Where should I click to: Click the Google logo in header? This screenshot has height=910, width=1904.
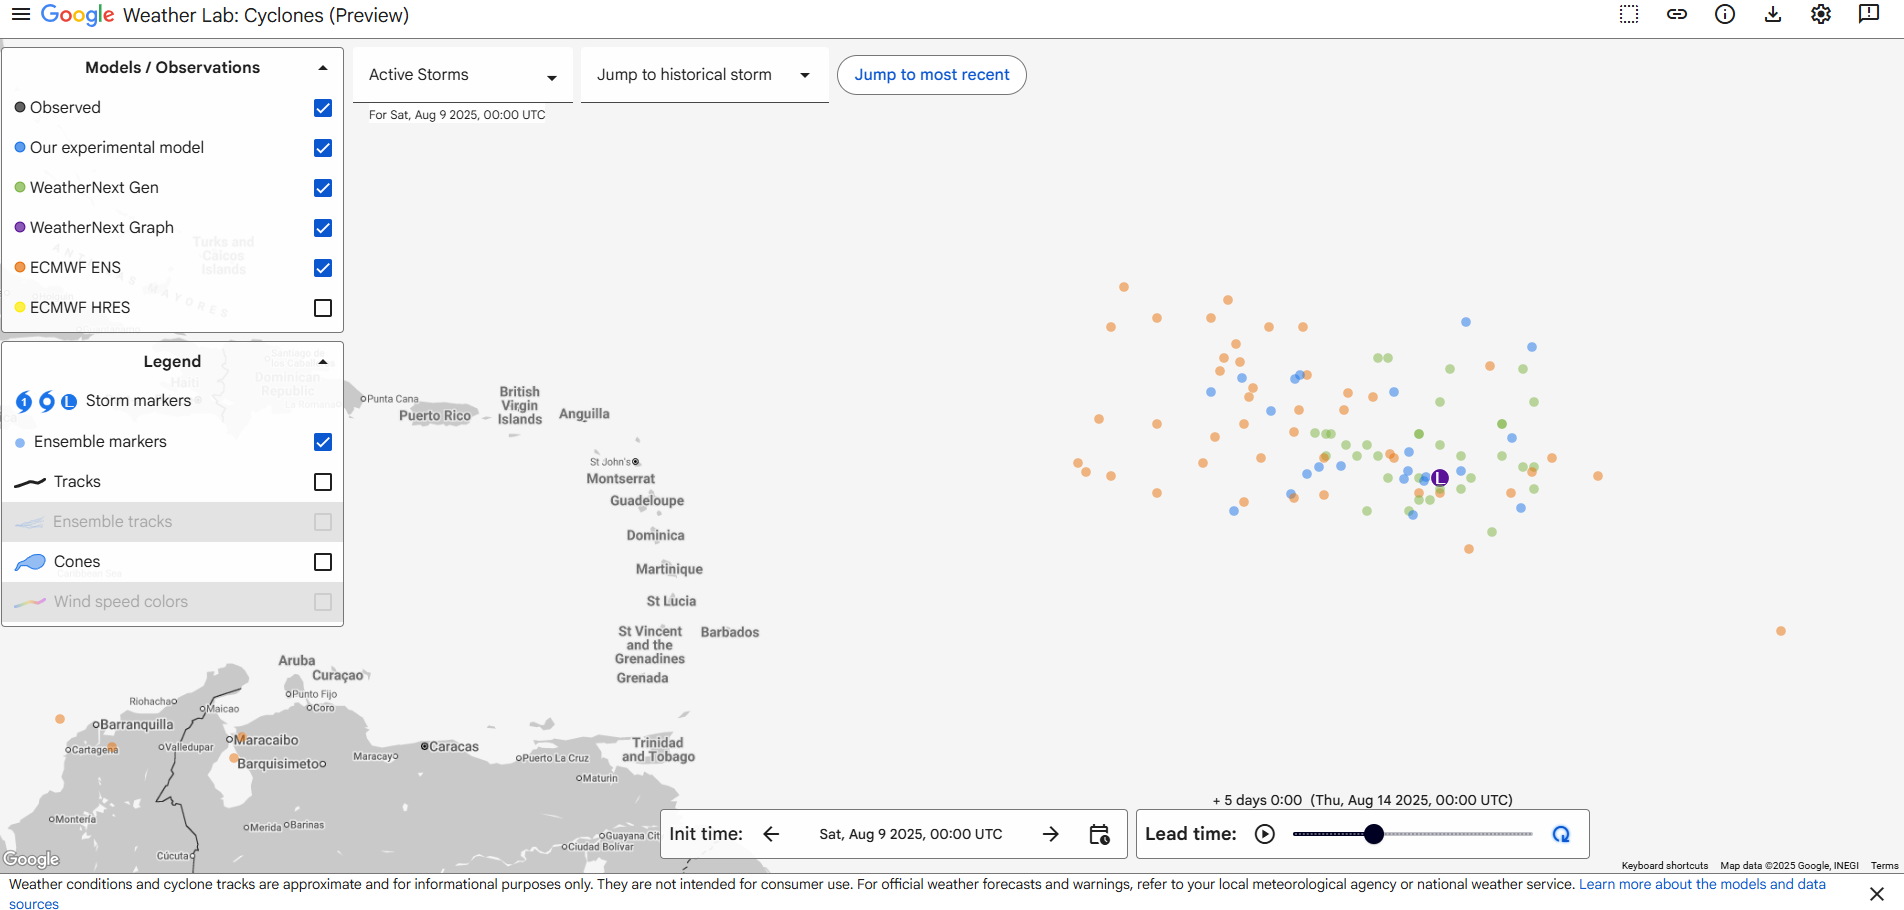[78, 15]
